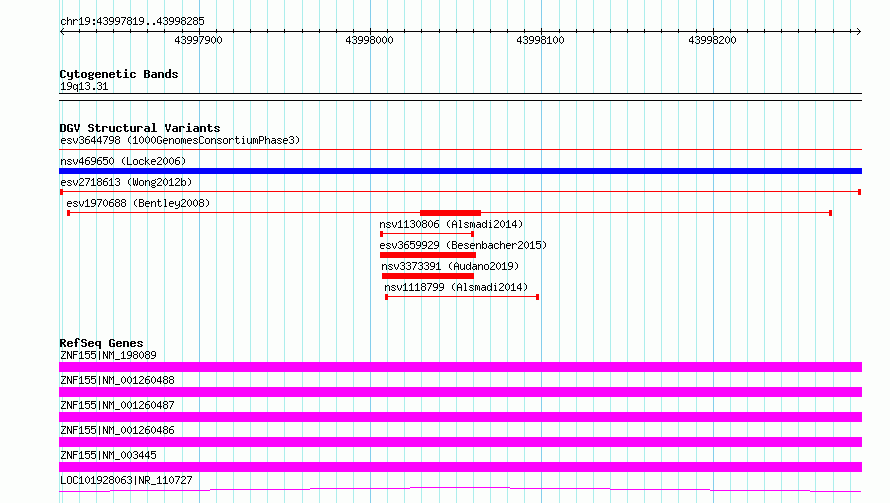890x503 pixels.
Task: Click the red esv3659929 variant bar
Action: [427, 255]
